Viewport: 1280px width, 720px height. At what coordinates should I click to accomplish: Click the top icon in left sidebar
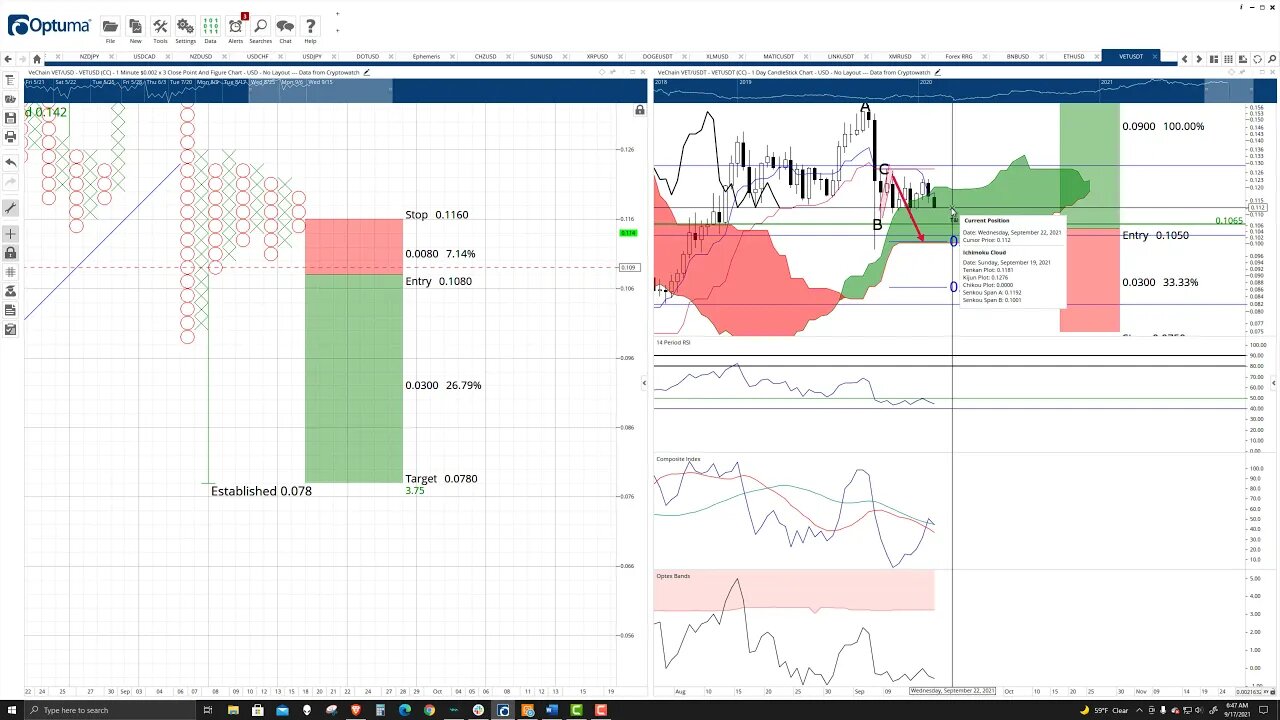coord(9,80)
